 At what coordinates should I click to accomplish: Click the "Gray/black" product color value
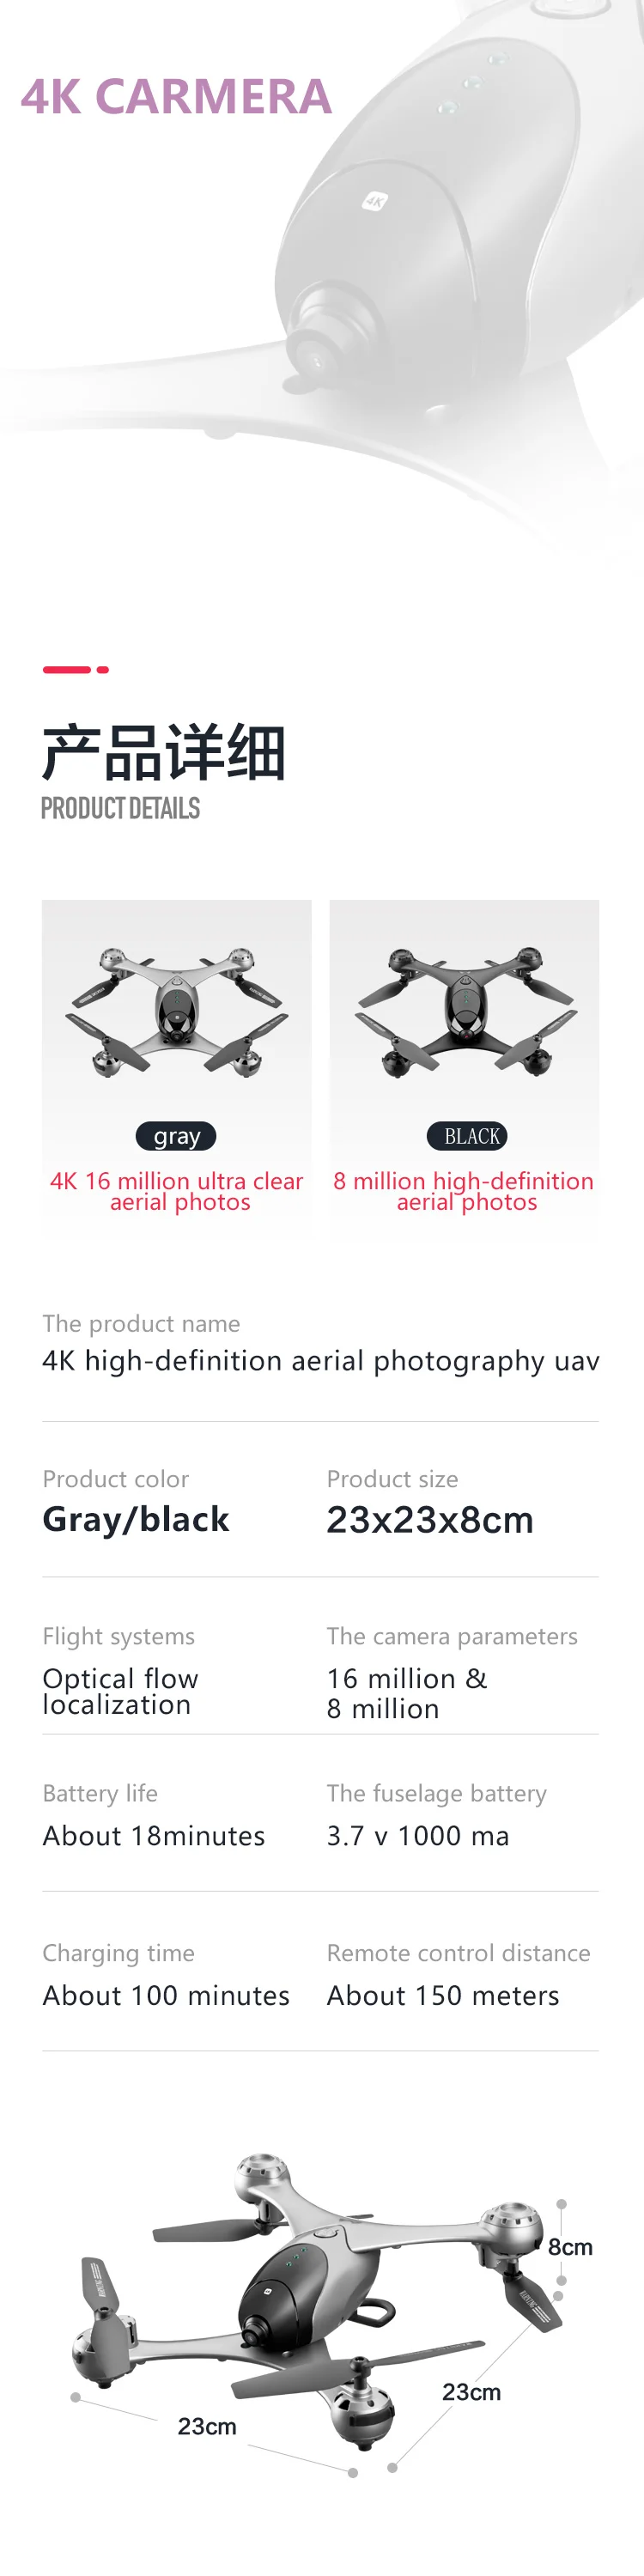[x=136, y=1519]
